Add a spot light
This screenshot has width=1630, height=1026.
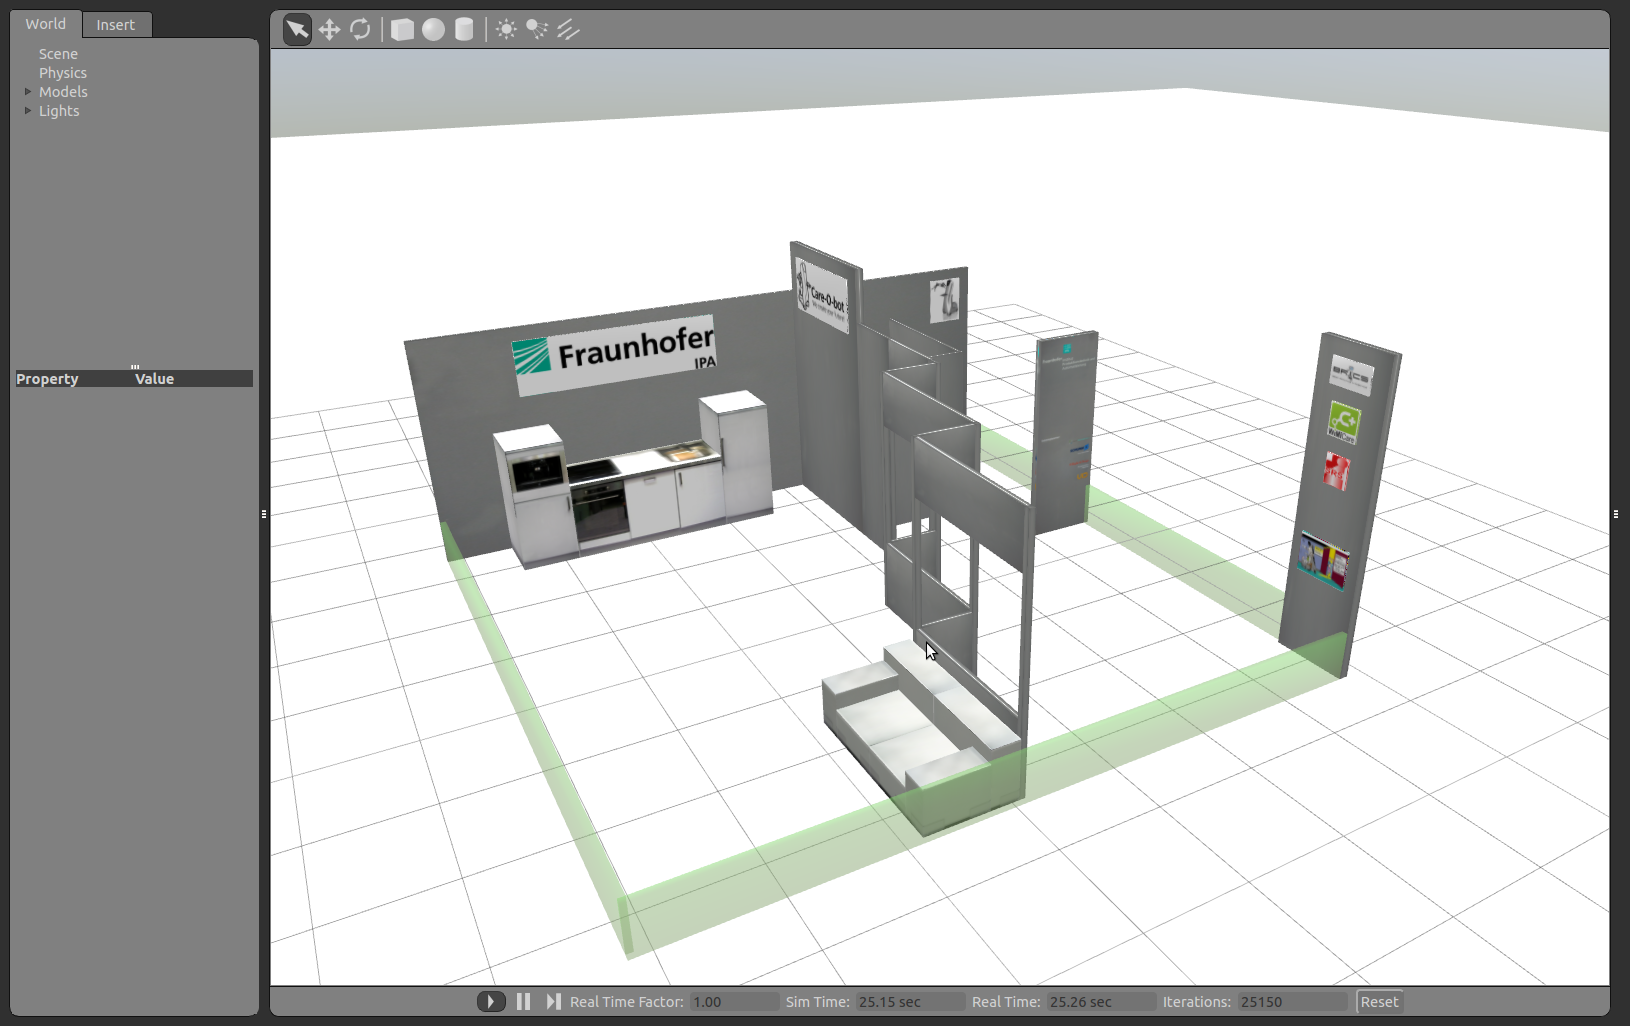coord(537,30)
